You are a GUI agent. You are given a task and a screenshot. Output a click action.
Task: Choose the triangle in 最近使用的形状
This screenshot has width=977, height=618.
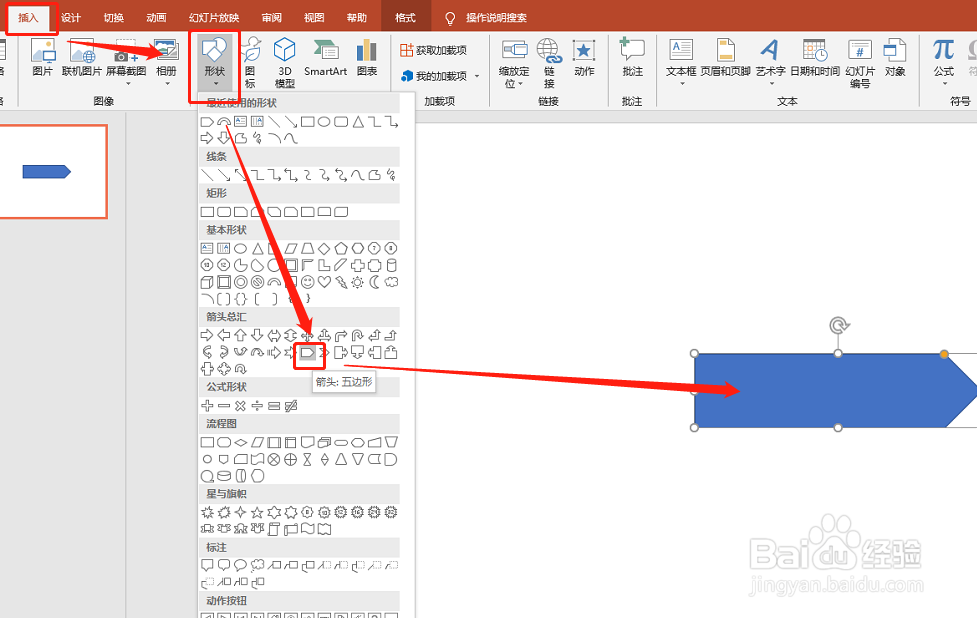tap(358, 121)
